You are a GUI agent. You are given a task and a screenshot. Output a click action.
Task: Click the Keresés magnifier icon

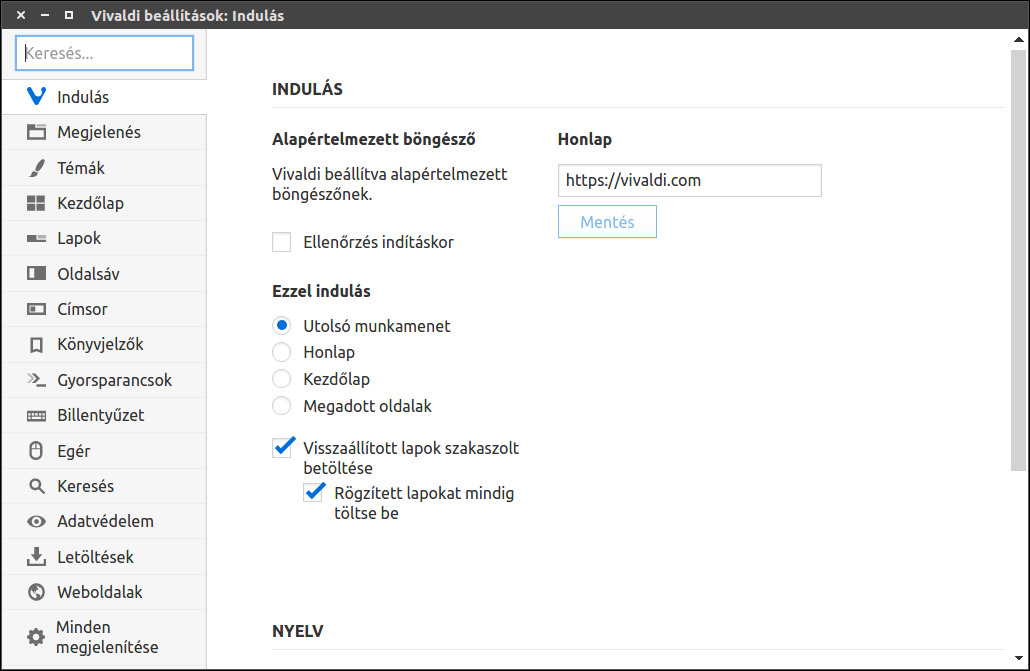tap(37, 486)
